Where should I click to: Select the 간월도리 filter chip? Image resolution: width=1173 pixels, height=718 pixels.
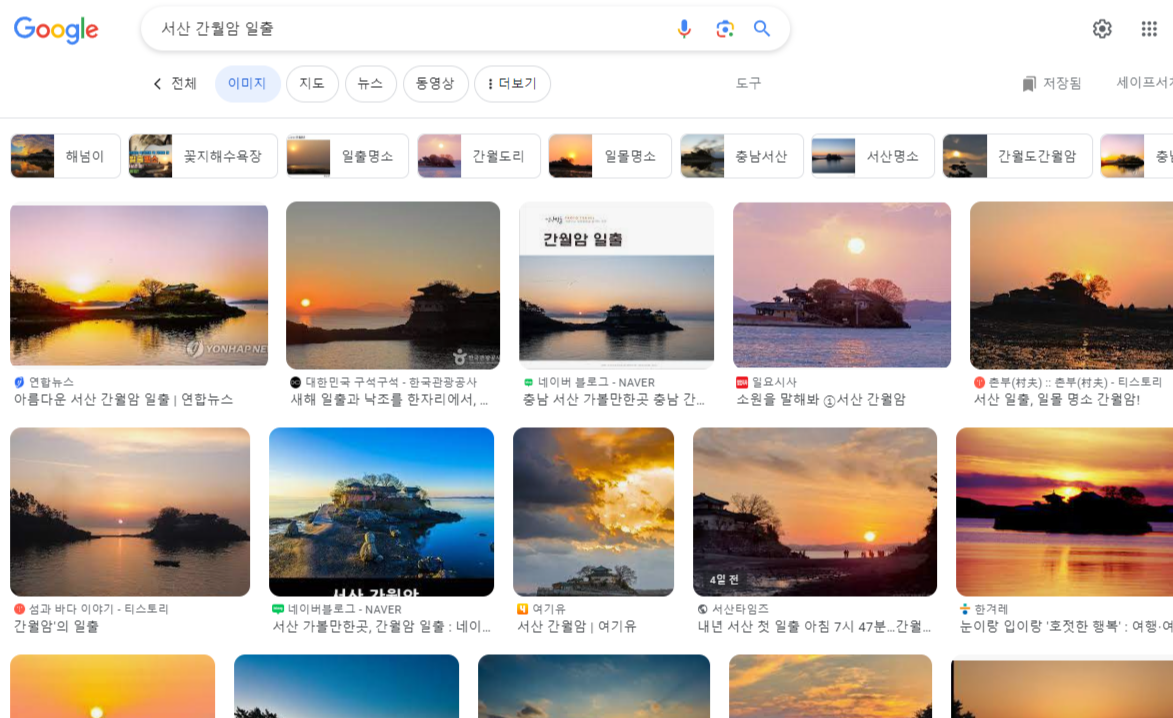coord(479,156)
